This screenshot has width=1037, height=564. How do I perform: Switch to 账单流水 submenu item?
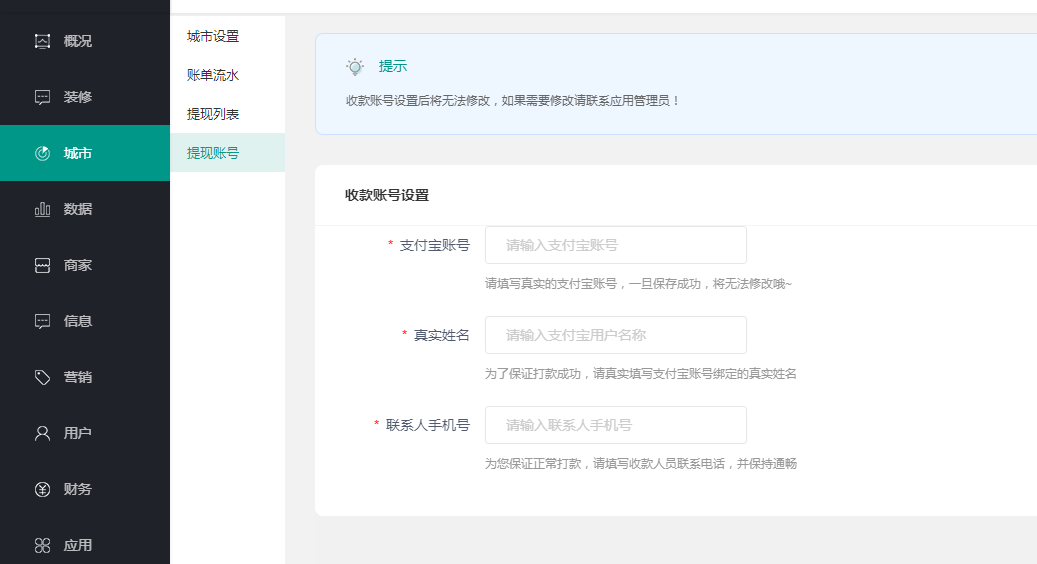213,75
